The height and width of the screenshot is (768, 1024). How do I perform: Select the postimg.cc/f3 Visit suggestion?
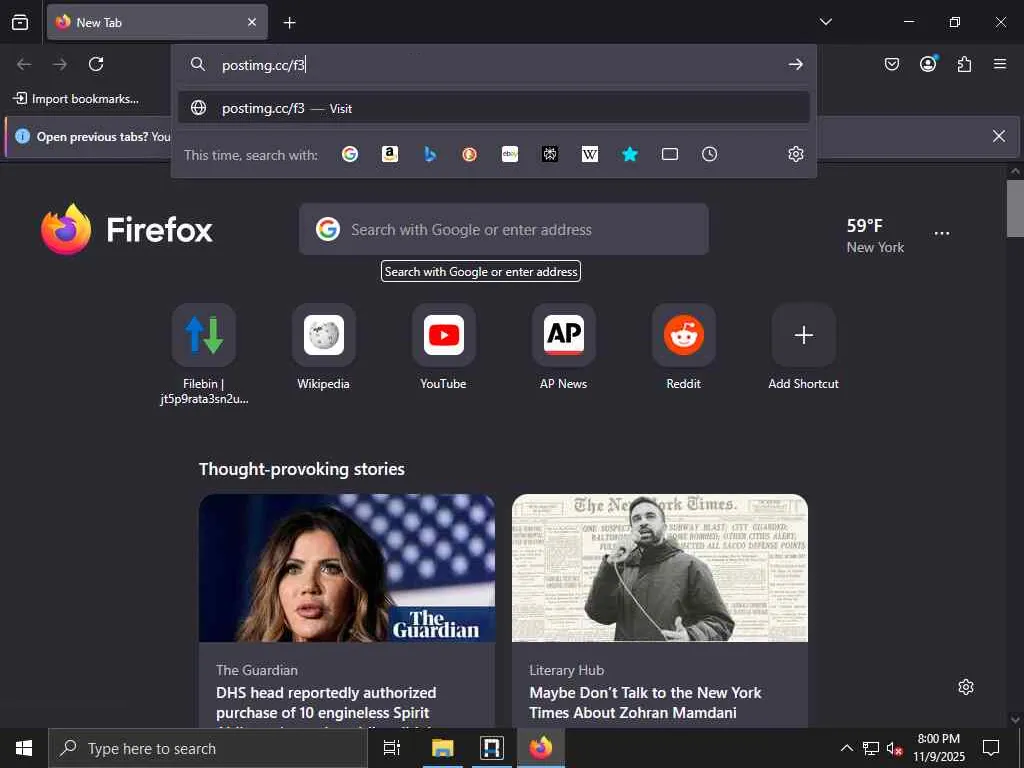[x=494, y=108]
